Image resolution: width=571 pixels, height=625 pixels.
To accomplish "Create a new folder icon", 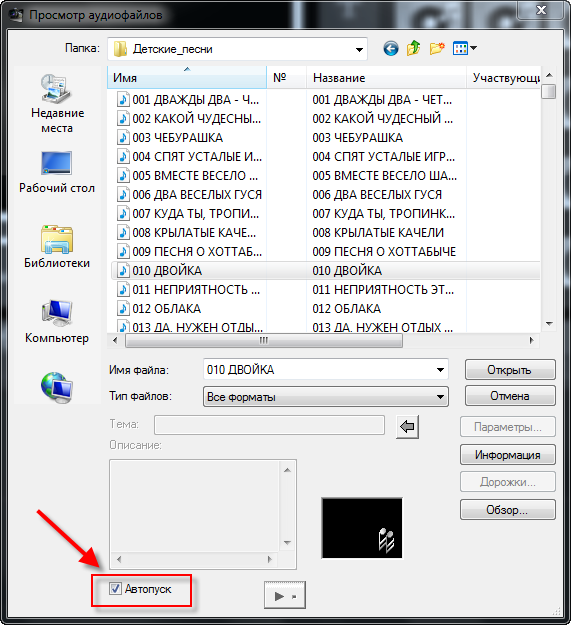I will 437,49.
